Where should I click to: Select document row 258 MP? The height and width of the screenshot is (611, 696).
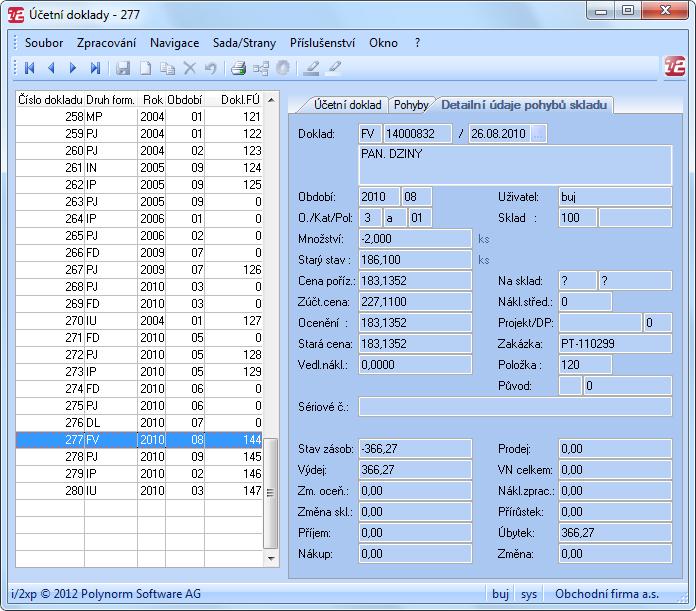tap(139, 117)
